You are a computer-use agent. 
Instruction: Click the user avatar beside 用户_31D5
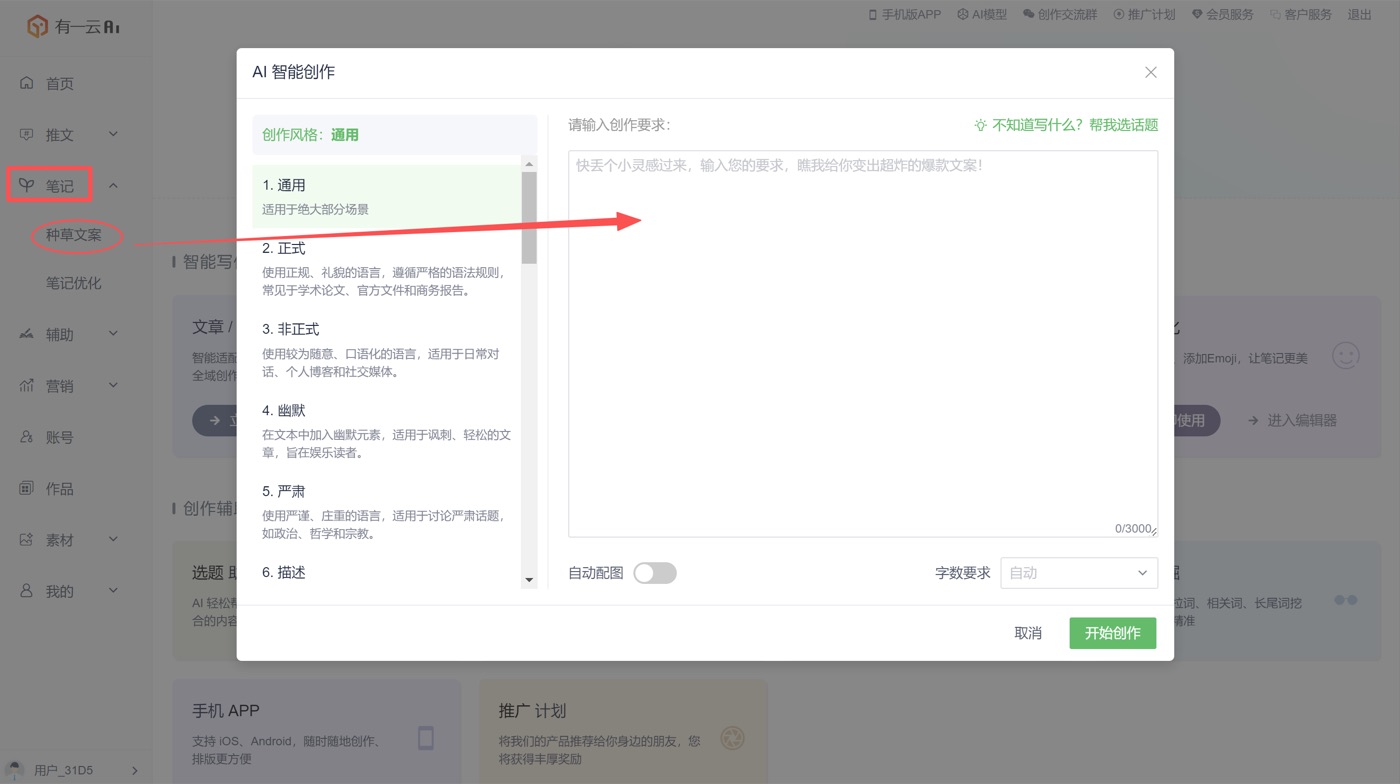tap(15, 770)
